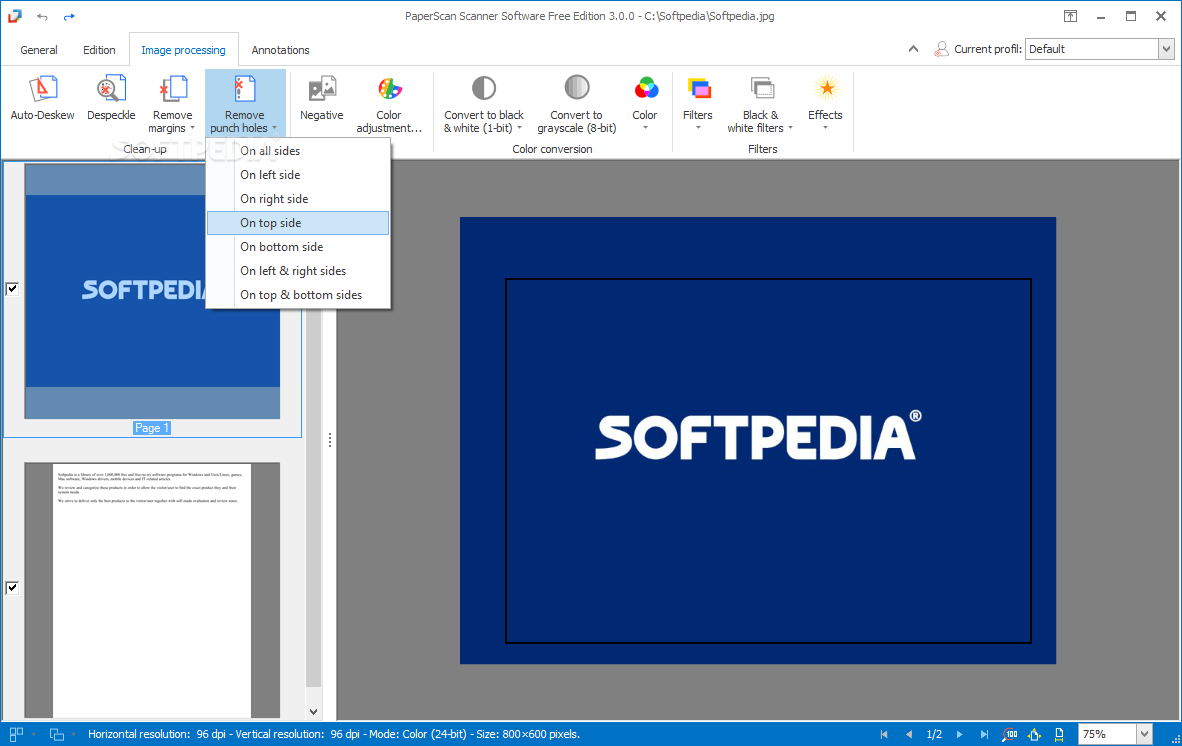Click the PaperScan application logo icon
1182x746 pixels.
click(x=14, y=16)
